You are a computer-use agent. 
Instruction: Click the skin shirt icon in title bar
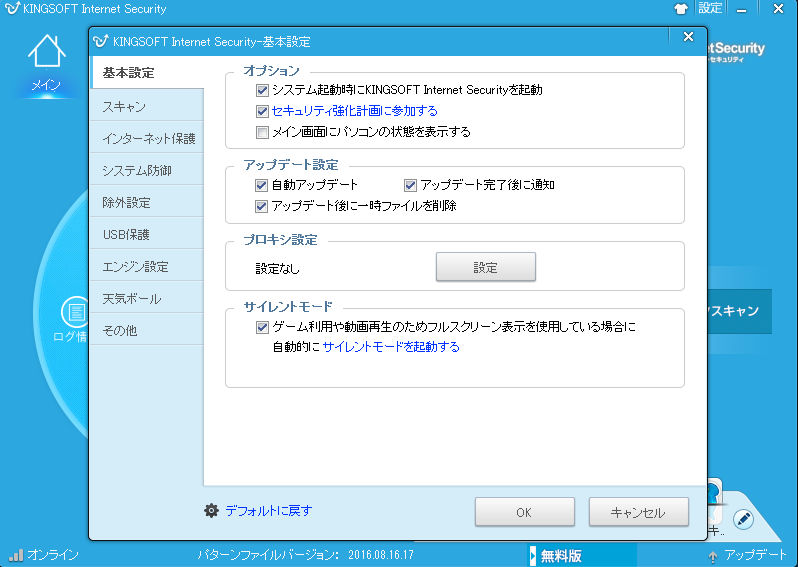point(680,9)
